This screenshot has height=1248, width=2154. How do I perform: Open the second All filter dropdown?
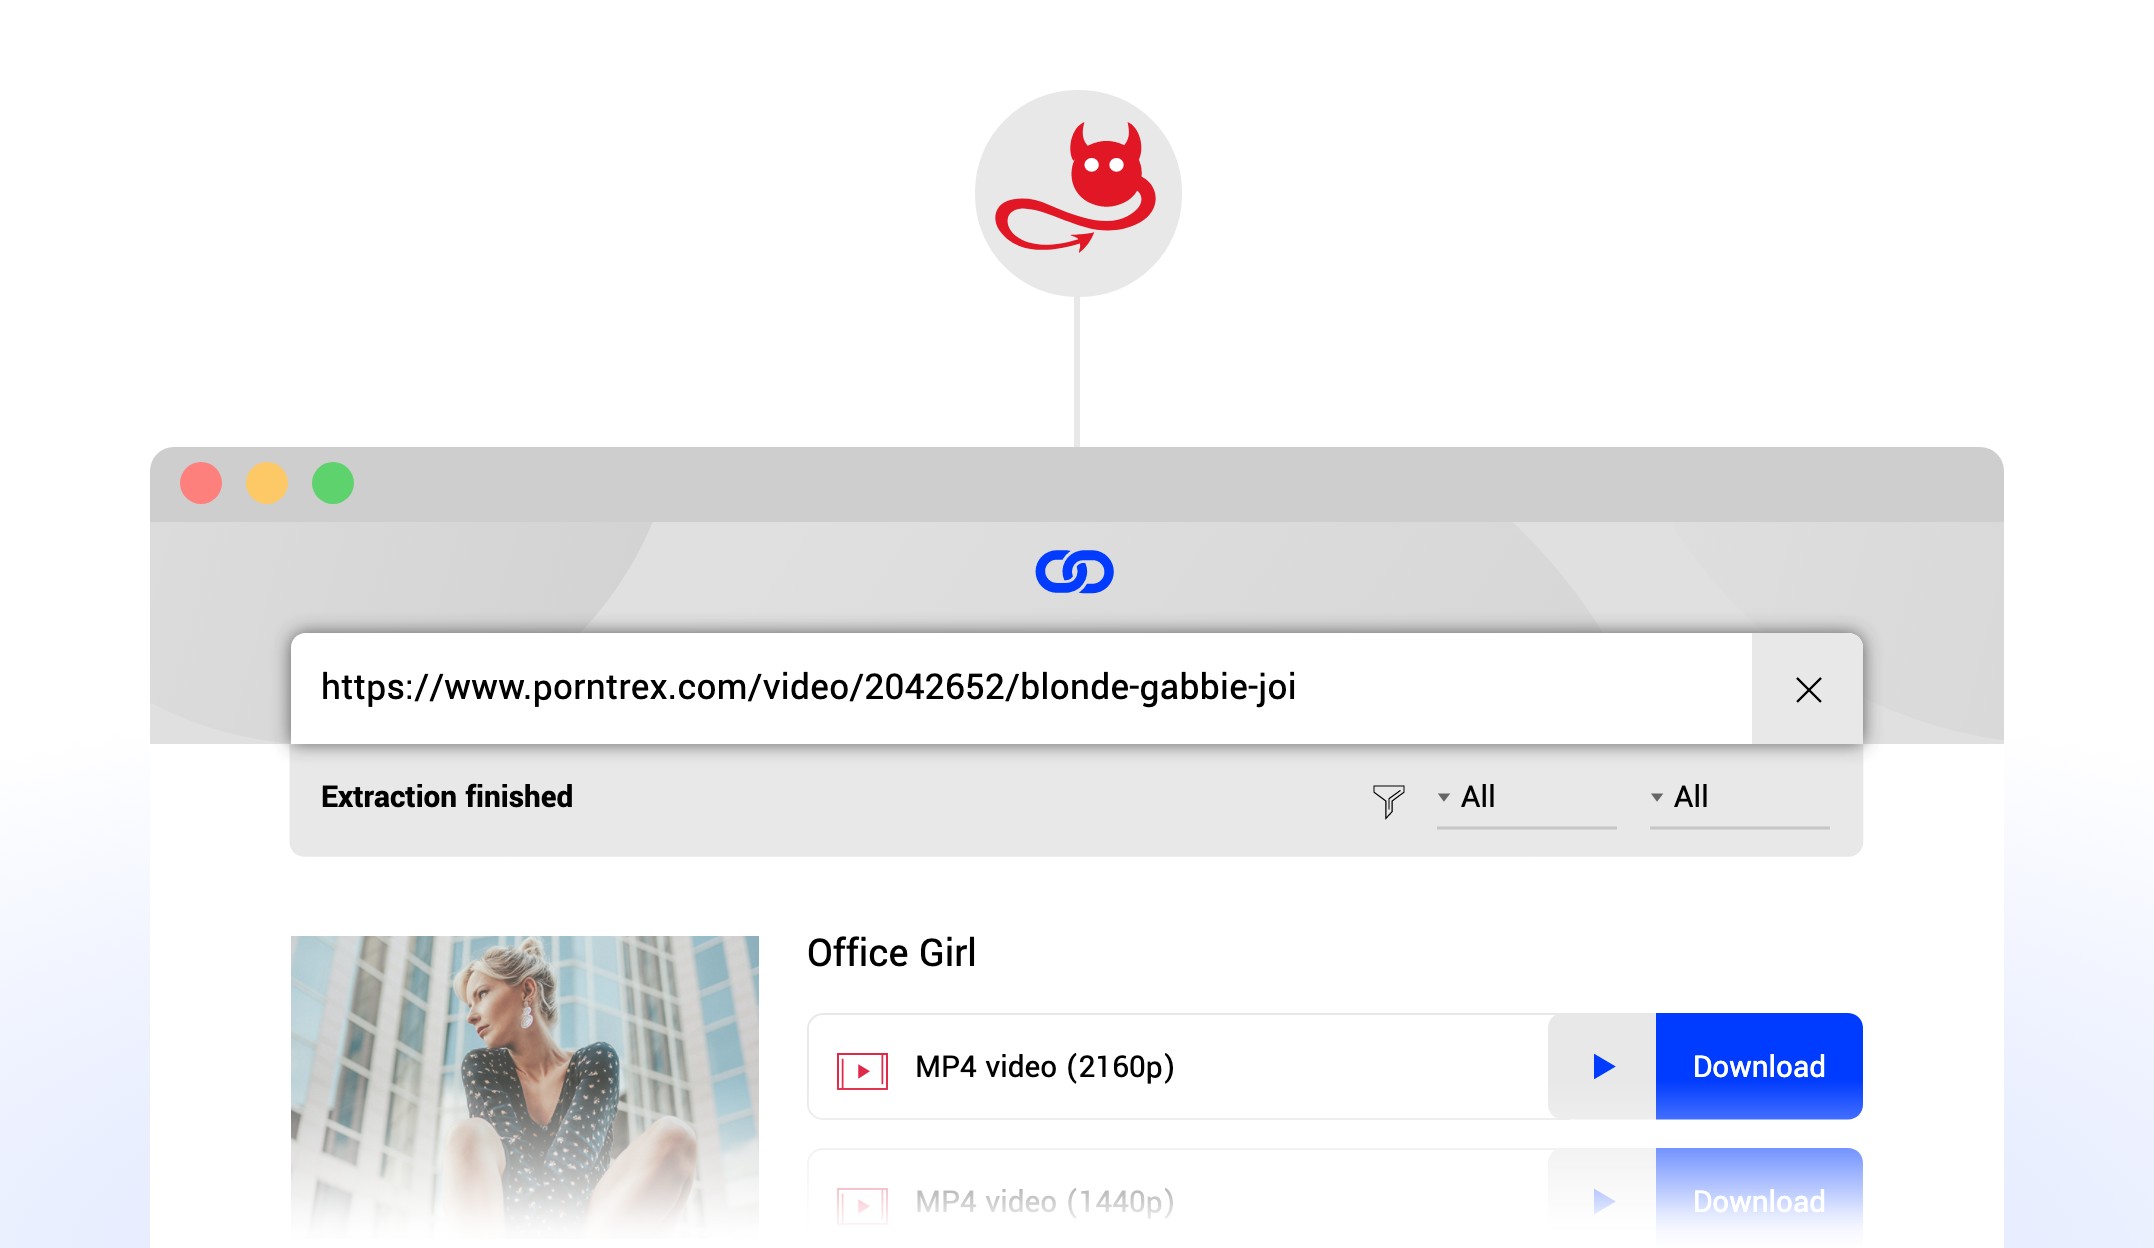coord(1739,798)
